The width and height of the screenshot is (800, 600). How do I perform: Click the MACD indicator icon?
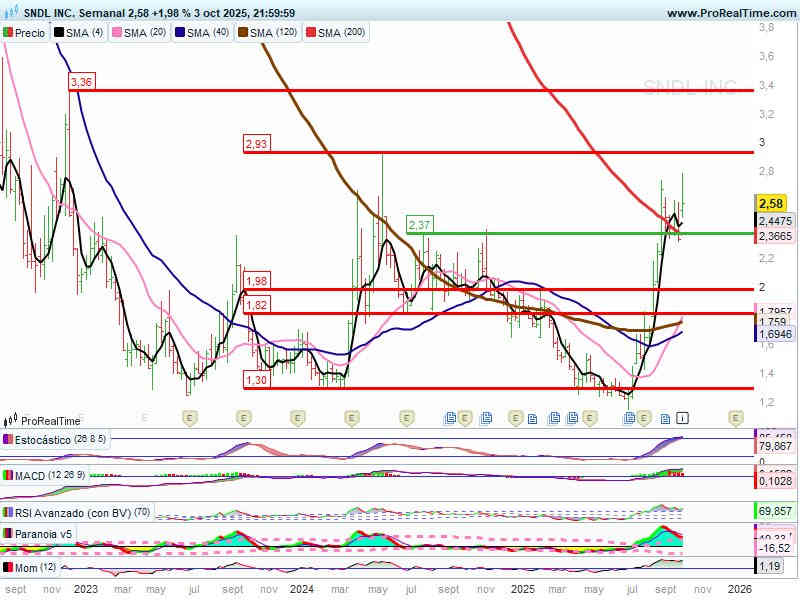click(8, 475)
